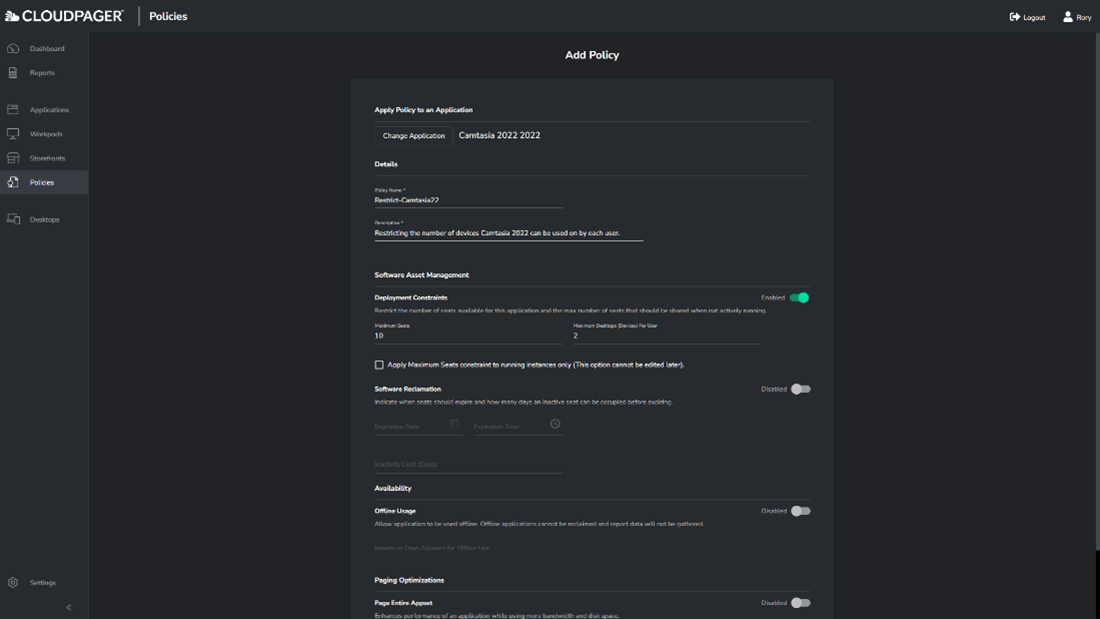Check Apply Maximum Seats constraint to running instances

(x=379, y=364)
